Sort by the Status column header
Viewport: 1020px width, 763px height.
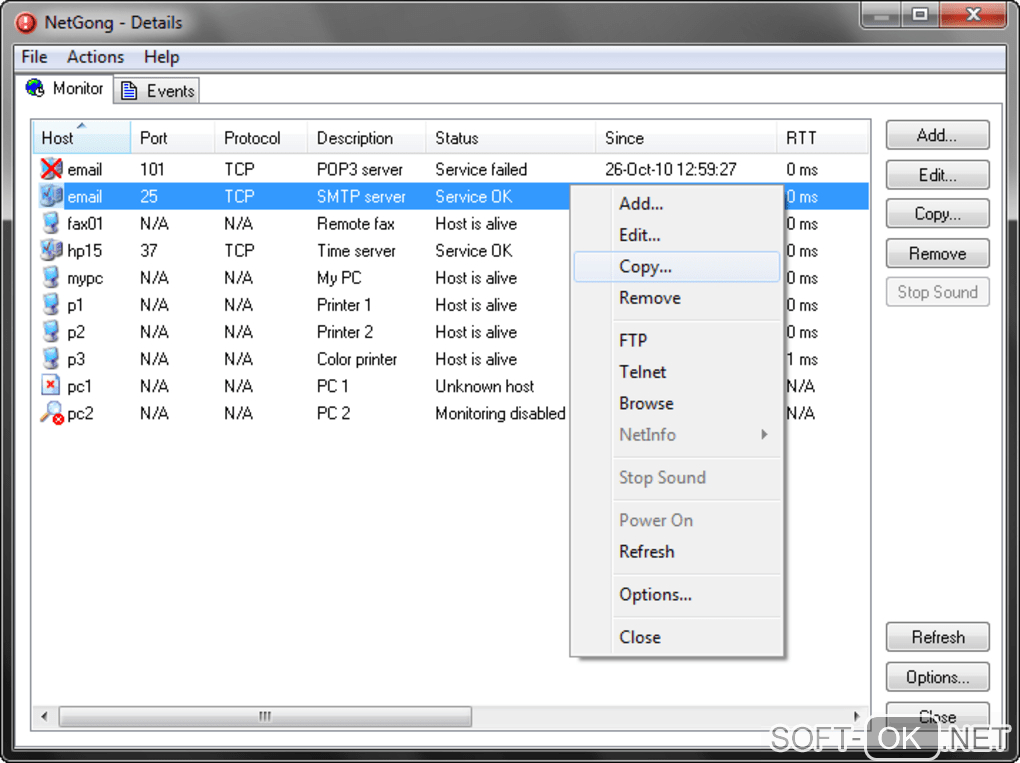511,138
